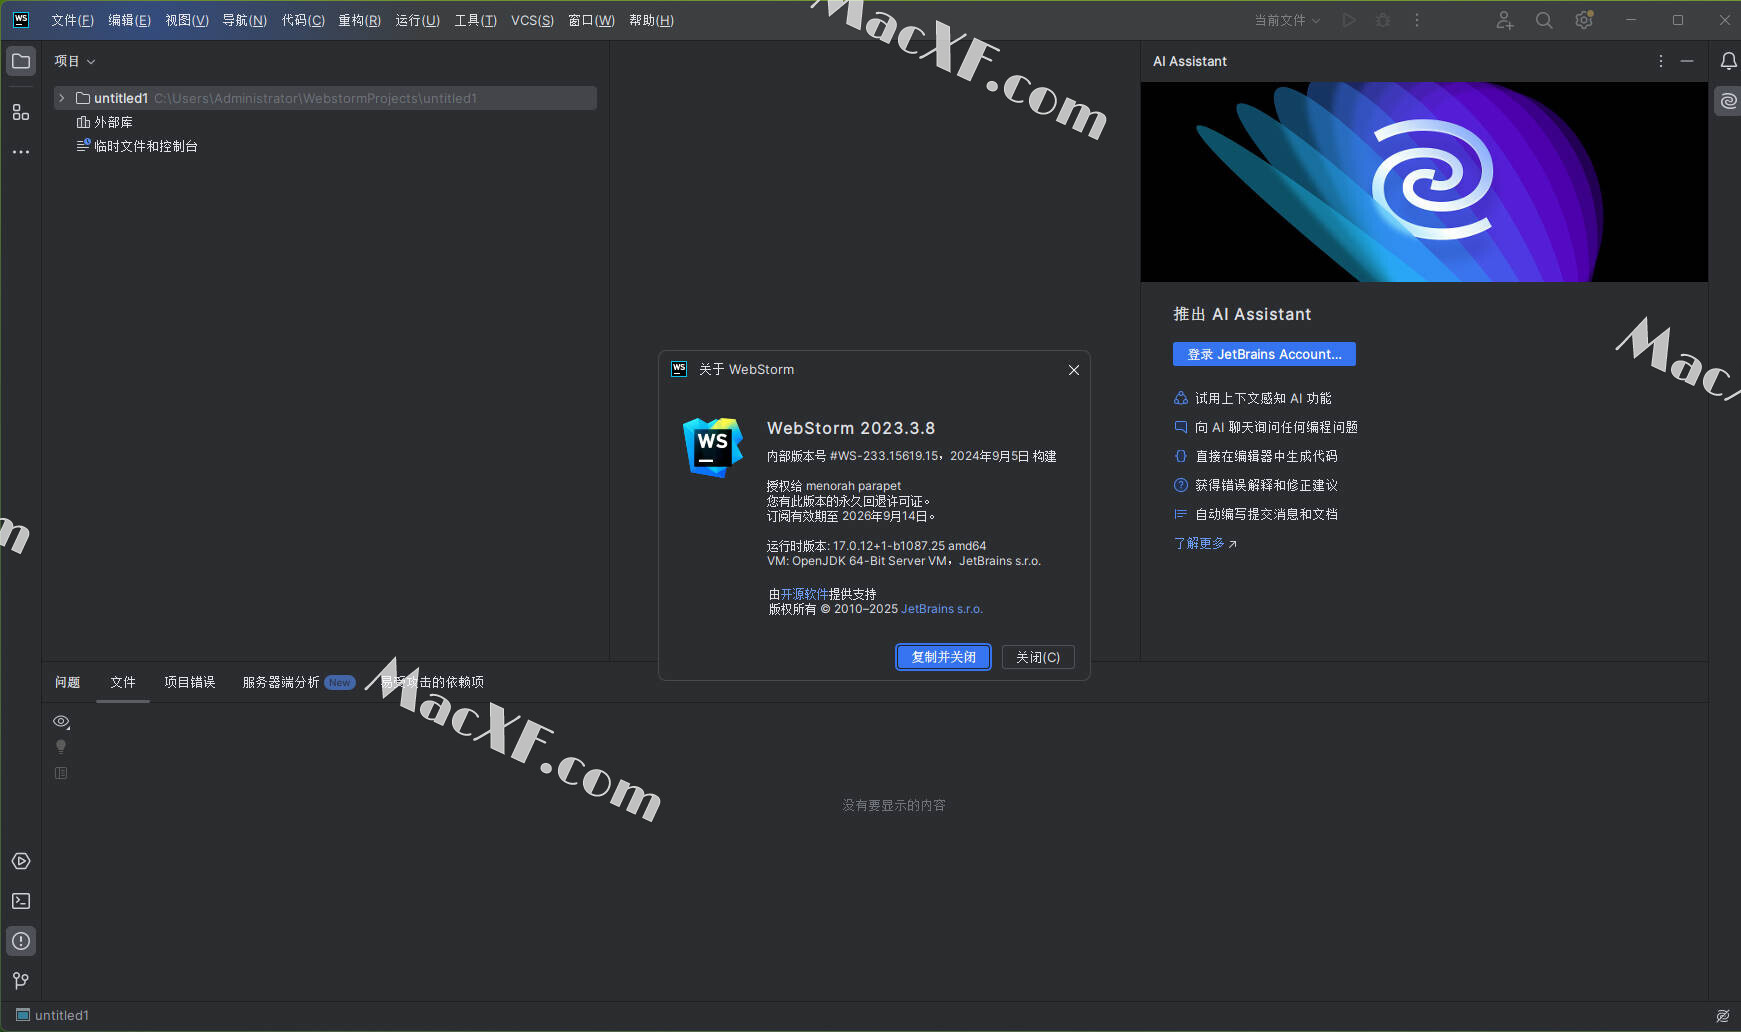The width and height of the screenshot is (1741, 1032).
Task: Switch to the 项目错误 tab
Action: click(x=190, y=682)
